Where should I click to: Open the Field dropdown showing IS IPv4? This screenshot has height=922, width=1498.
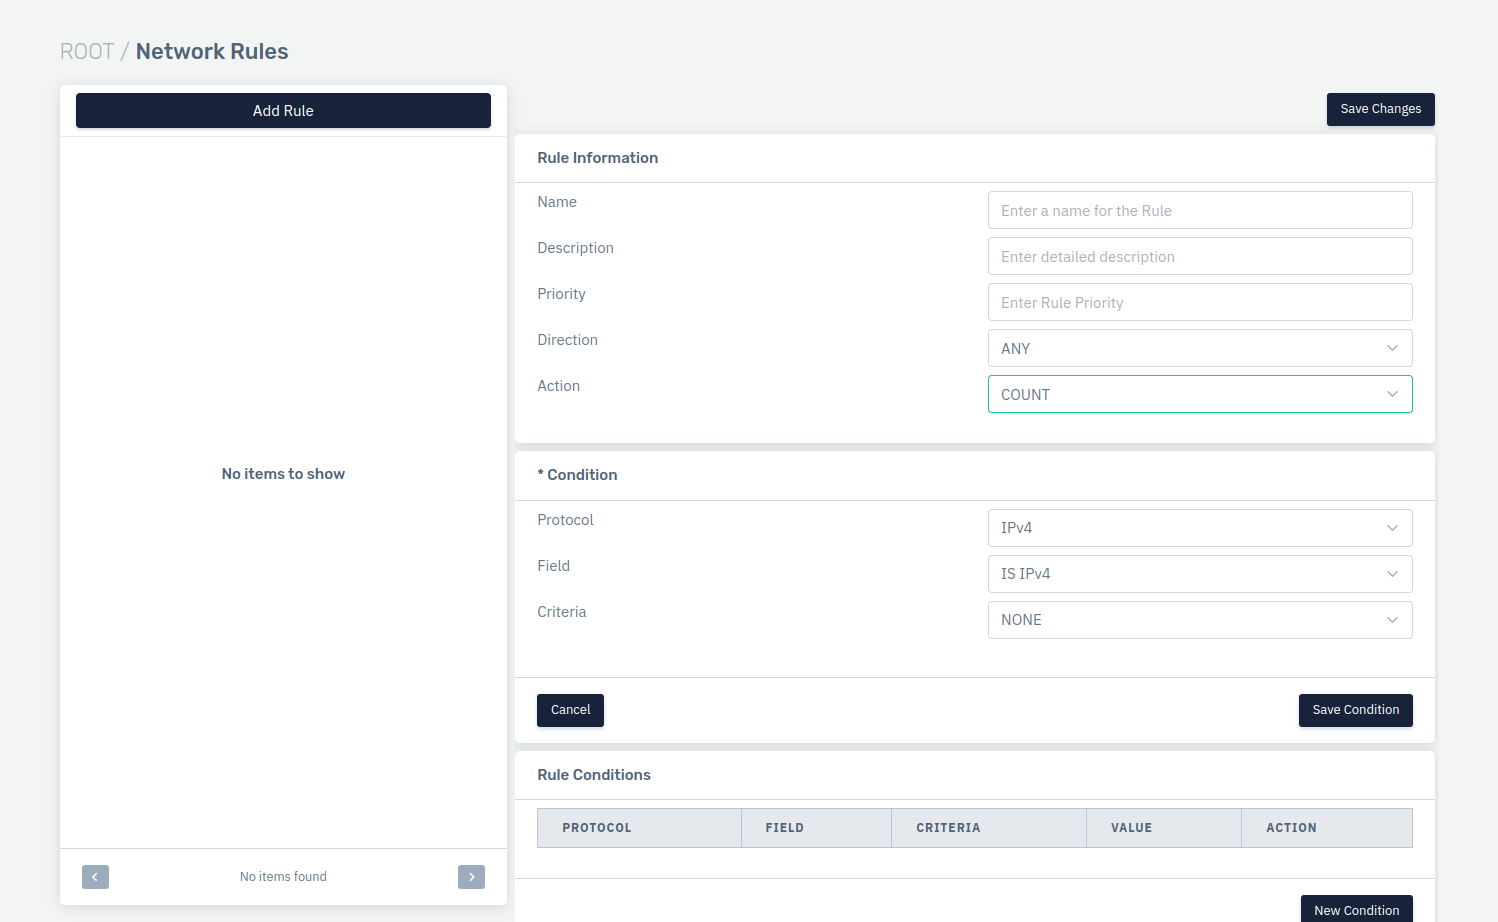[x=1200, y=574]
